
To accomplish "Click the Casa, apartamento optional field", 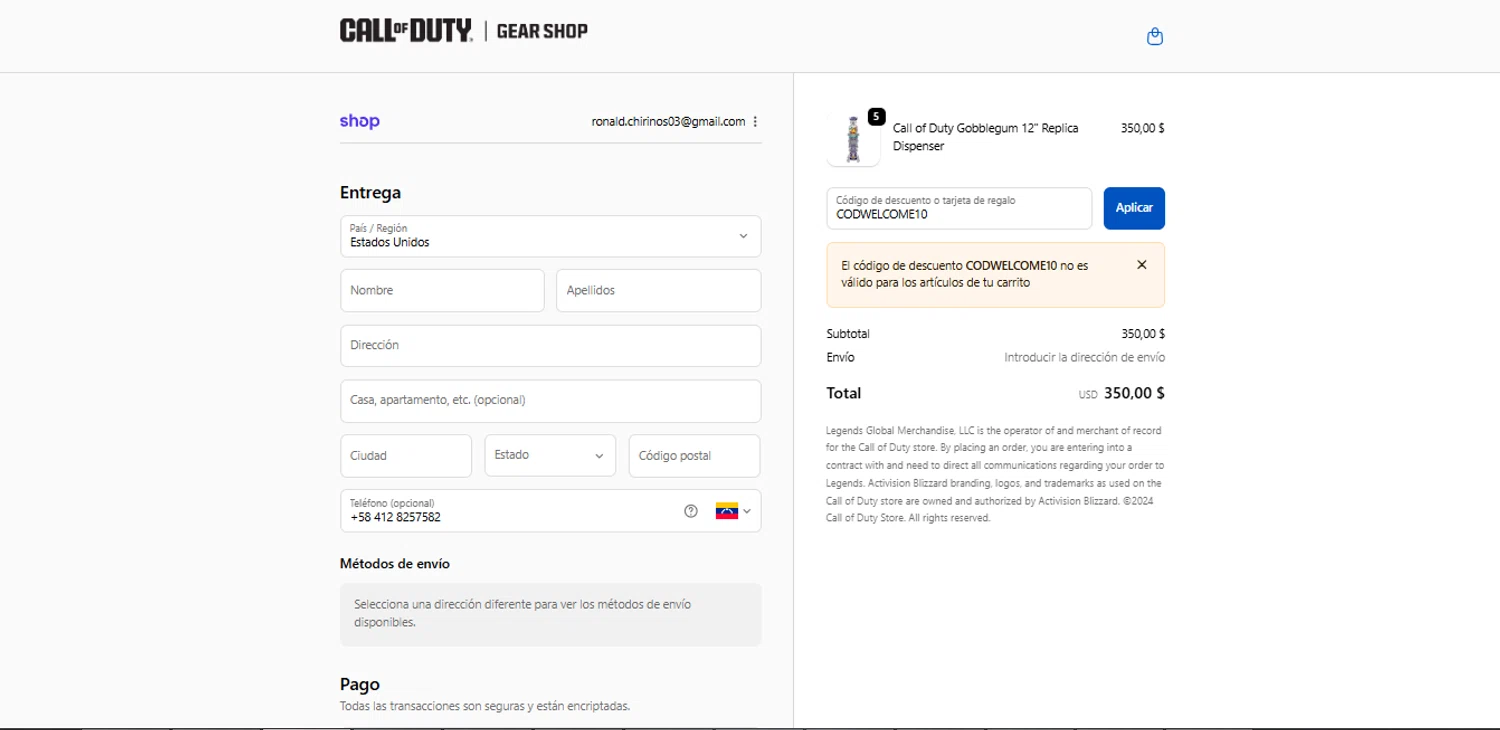I will tap(550, 400).
